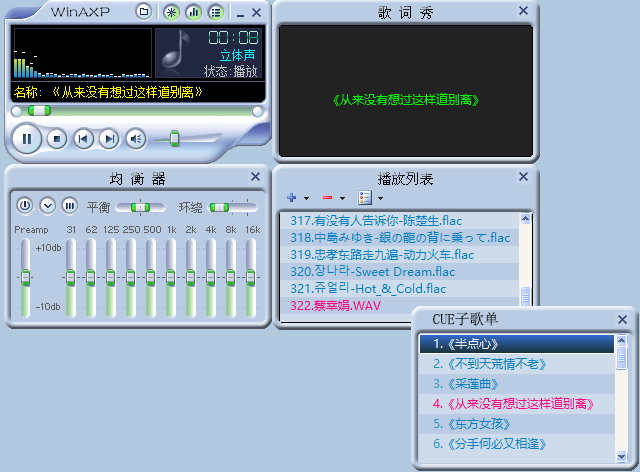
Task: Click the song progress slider handle
Action: tap(39, 111)
